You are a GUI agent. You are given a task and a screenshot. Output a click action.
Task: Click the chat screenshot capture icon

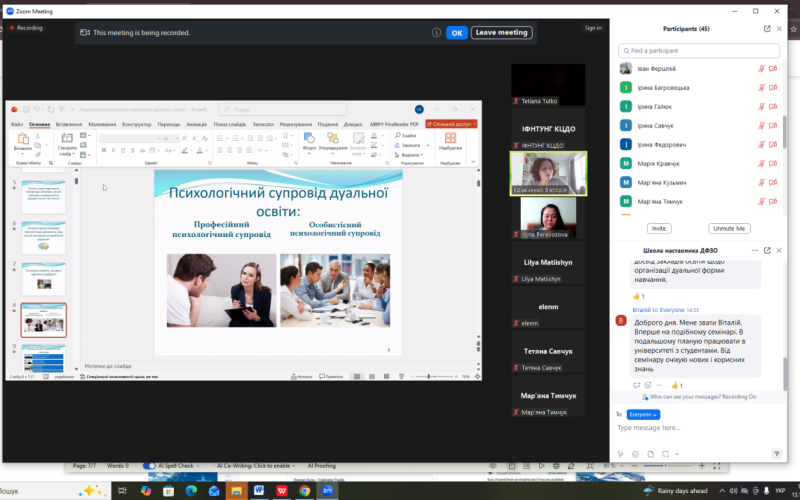pyautogui.click(x=665, y=454)
